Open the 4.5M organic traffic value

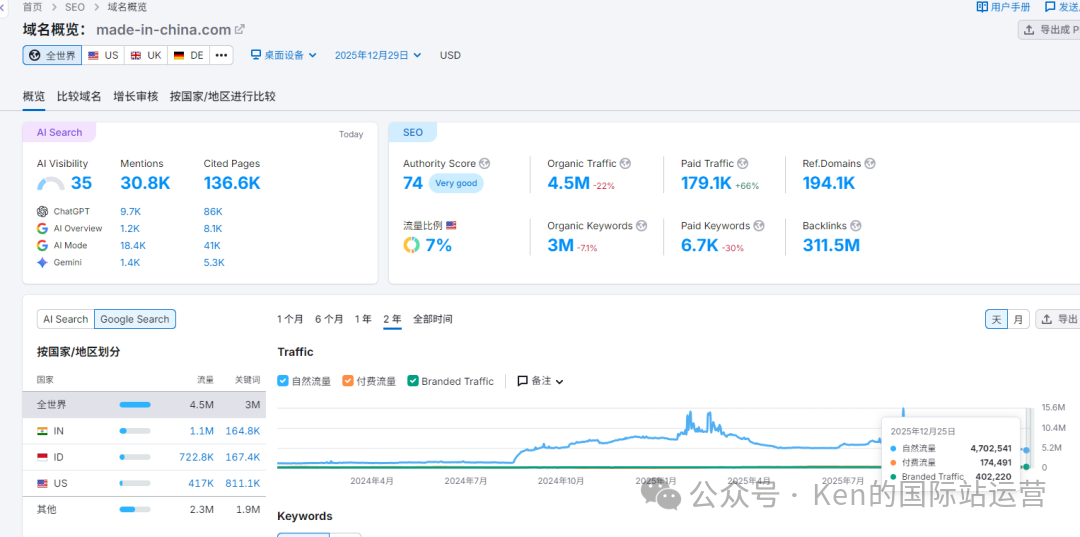(x=568, y=183)
